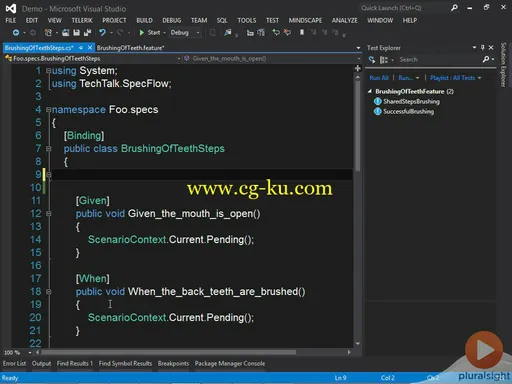Click the Open File toolbar icon
The width and height of the screenshot is (512, 384).
[66, 32]
